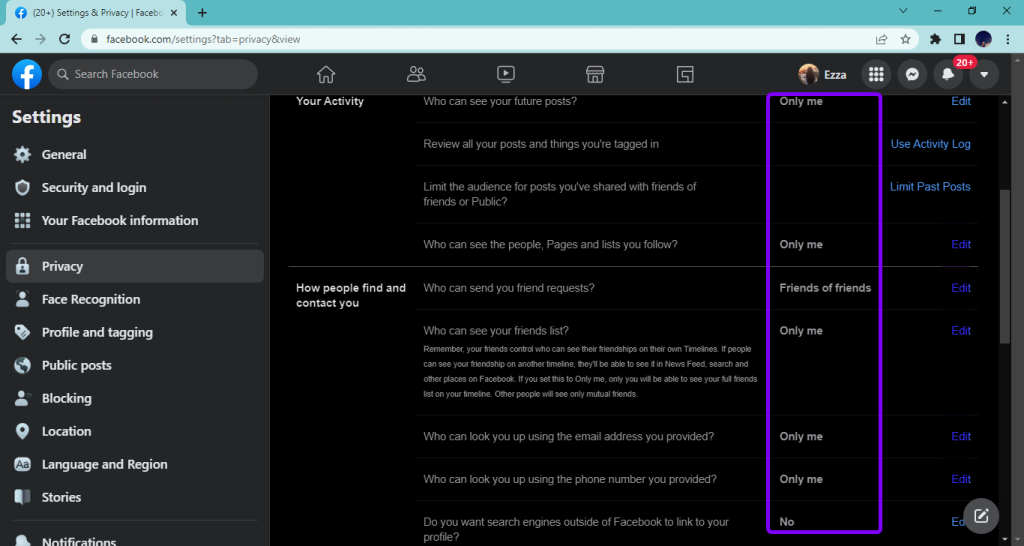1024x546 pixels.
Task: Bookmark this page with star icon
Action: 905,39
